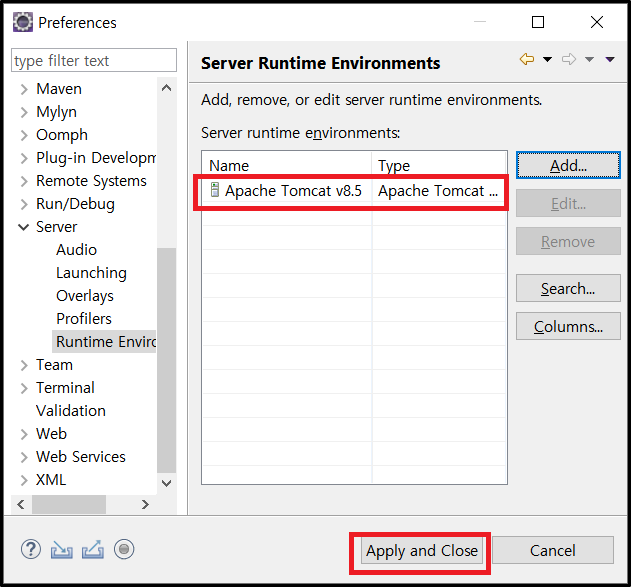The image size is (631, 587).
Task: Select the Apache Tomcat type cell
Action: (x=438, y=190)
